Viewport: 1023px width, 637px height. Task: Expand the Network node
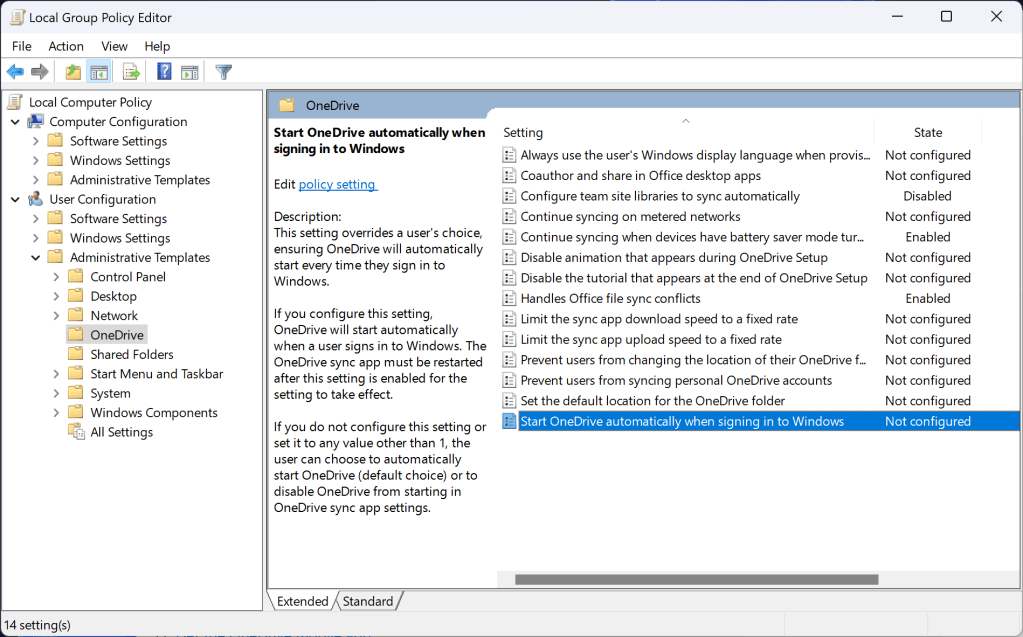(x=58, y=314)
